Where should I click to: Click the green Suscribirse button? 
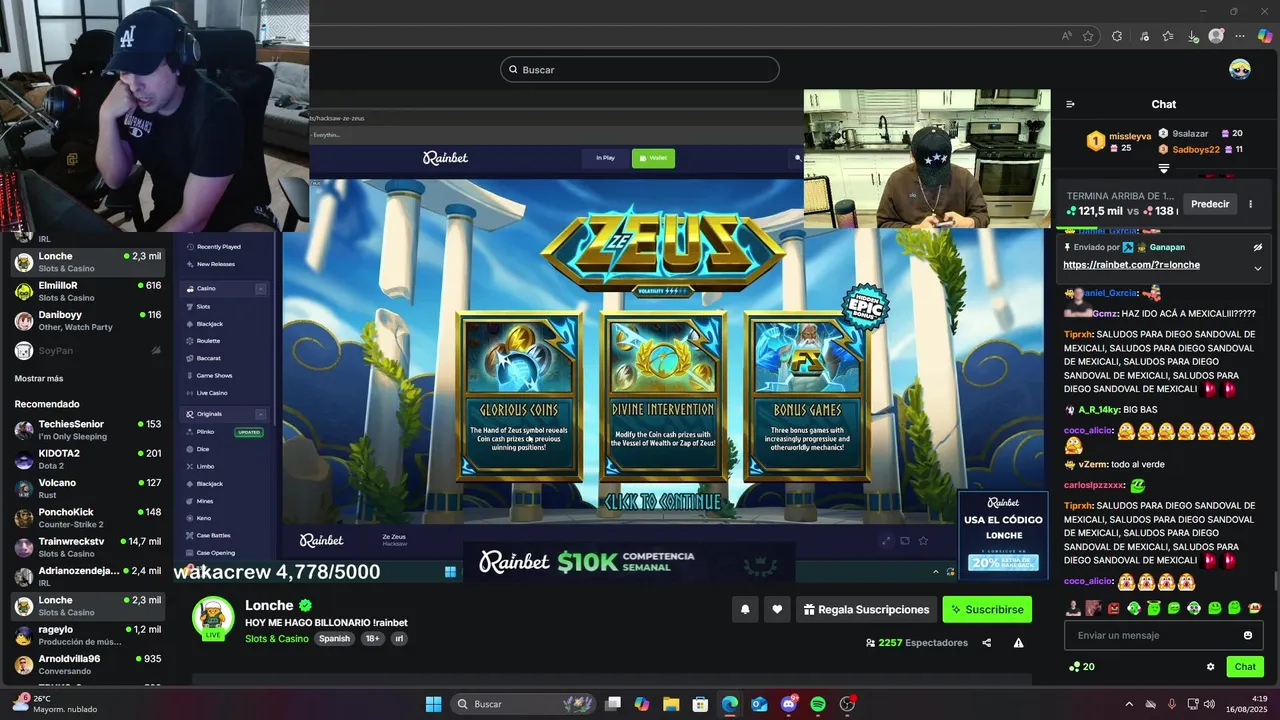coord(987,609)
